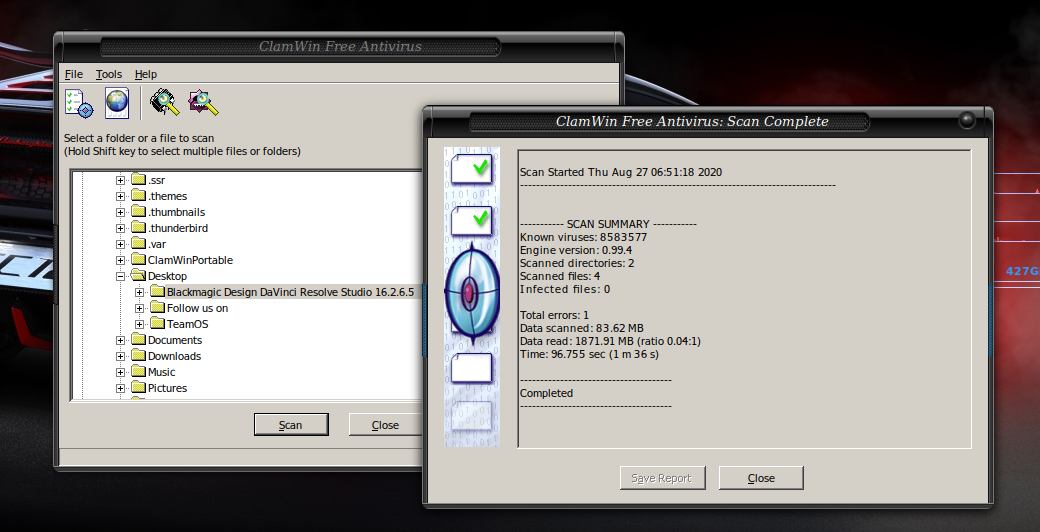Collapse the Desktop tree node
This screenshot has height=532, width=1040.
pos(120,276)
